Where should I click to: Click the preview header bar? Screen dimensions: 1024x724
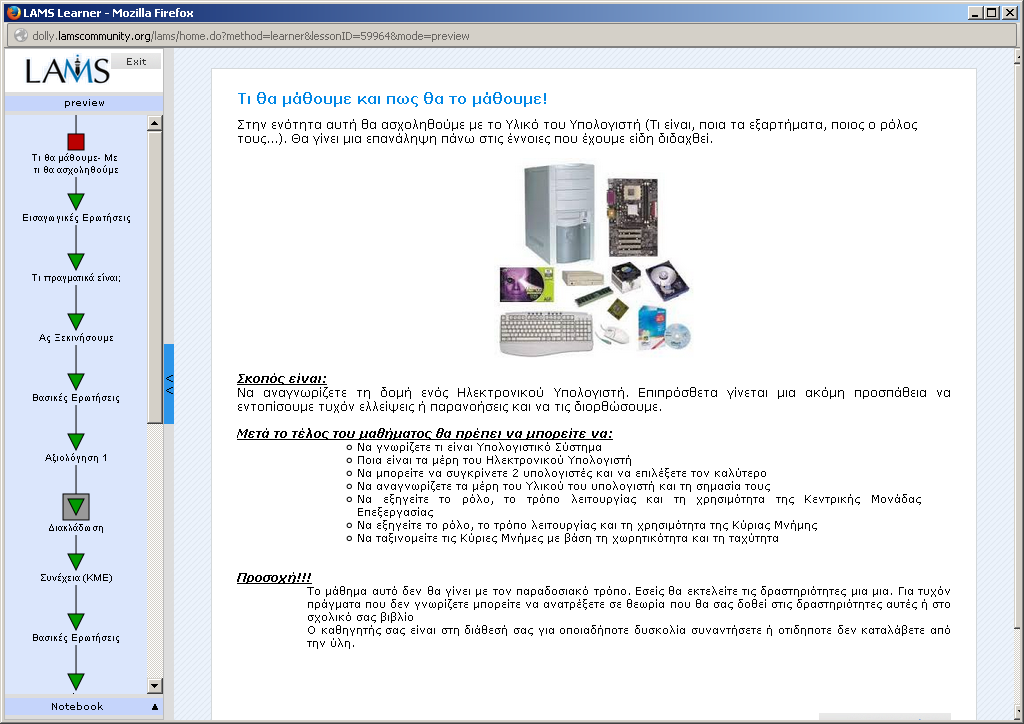click(84, 103)
